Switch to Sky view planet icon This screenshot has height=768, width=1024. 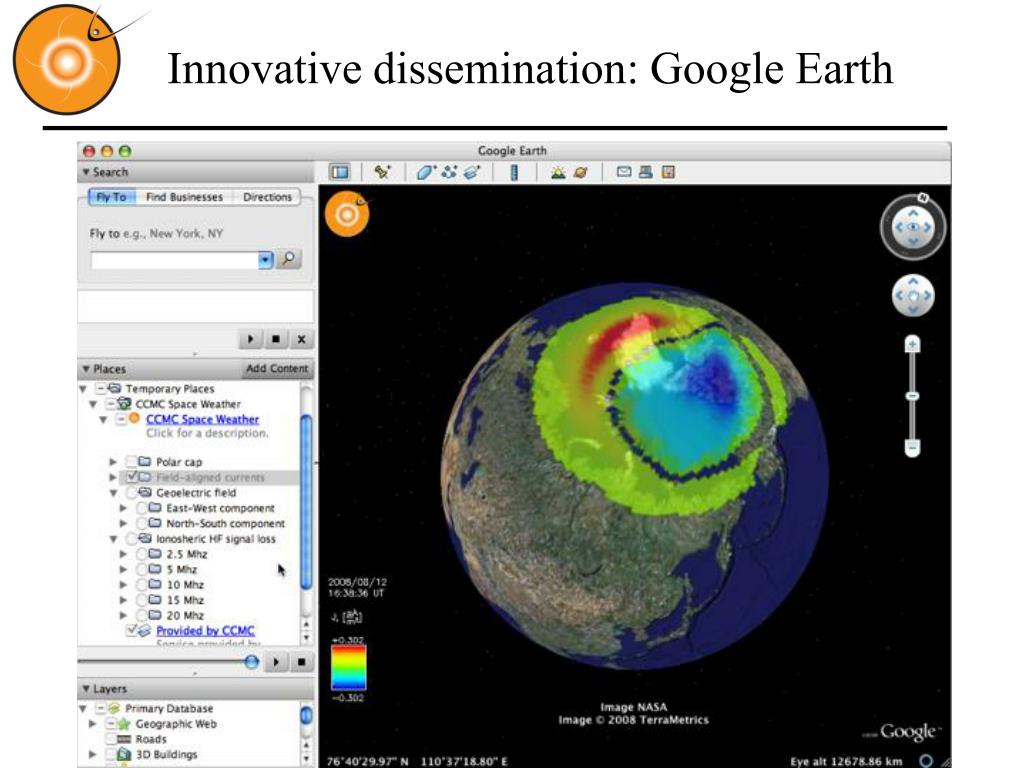click(x=580, y=172)
